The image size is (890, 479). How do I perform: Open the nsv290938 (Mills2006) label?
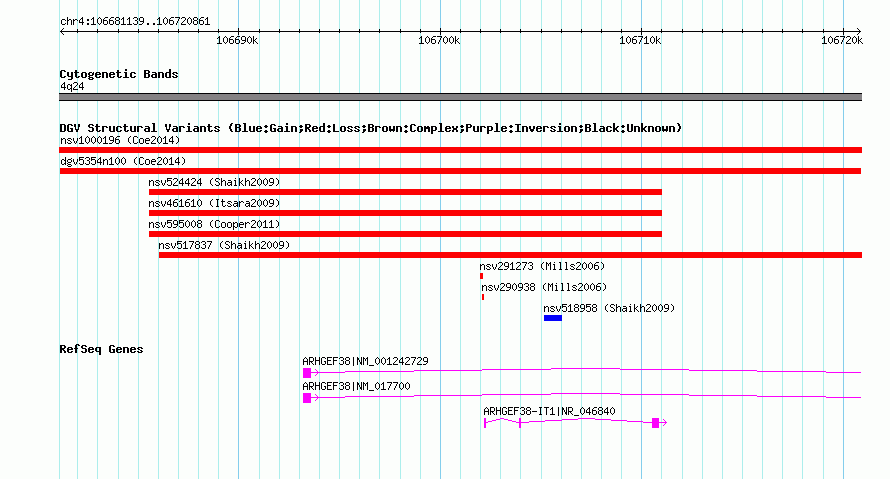coord(544,287)
